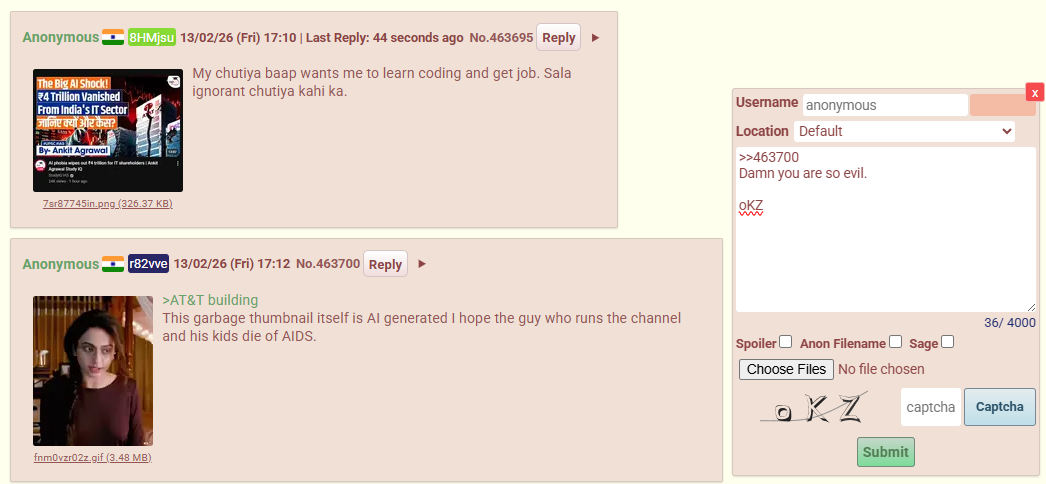Click the Captcha refresh button
The image size is (1046, 484).
coord(999,407)
